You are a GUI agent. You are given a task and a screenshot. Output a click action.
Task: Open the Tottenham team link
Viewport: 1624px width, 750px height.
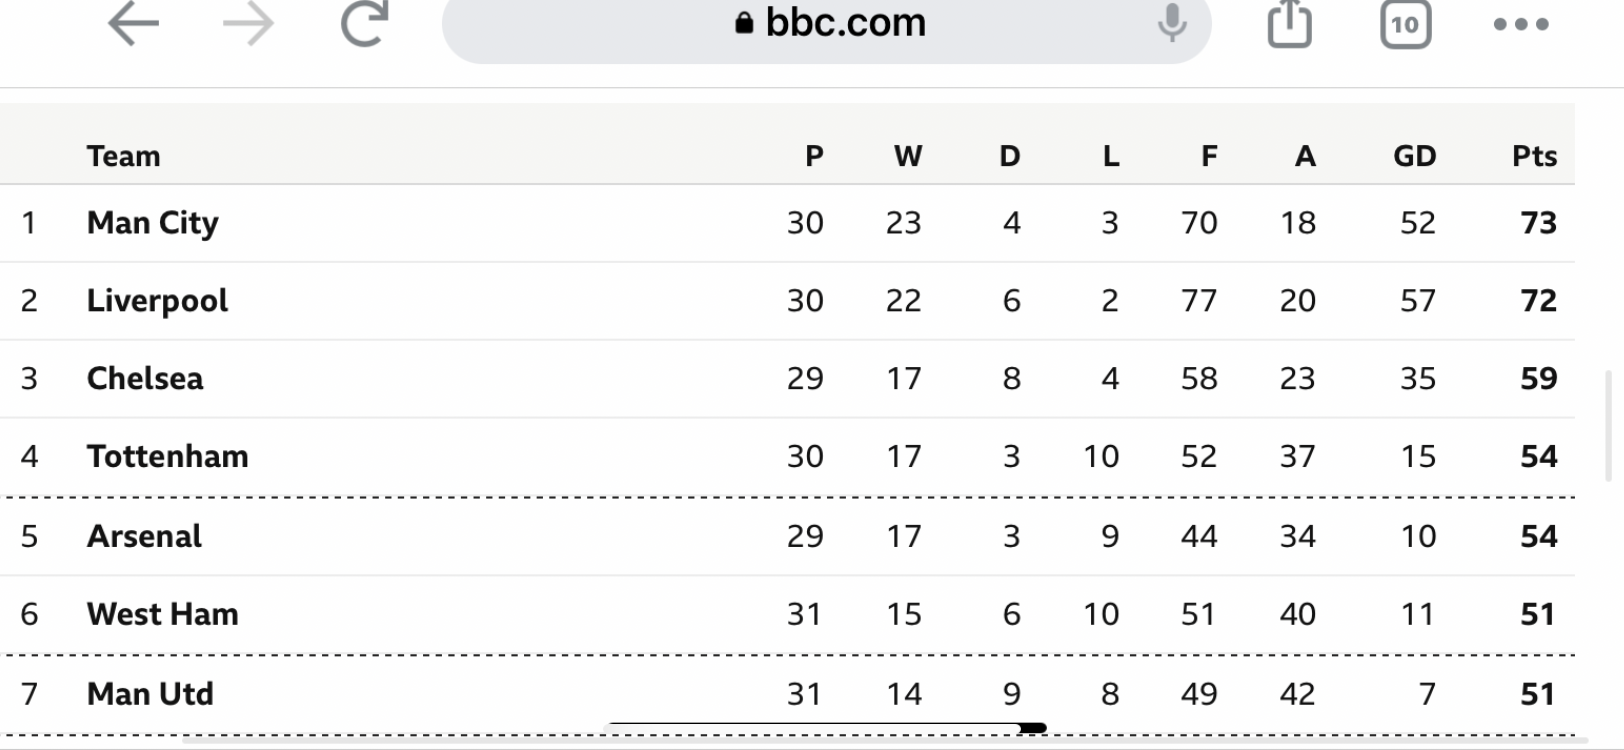(x=167, y=457)
